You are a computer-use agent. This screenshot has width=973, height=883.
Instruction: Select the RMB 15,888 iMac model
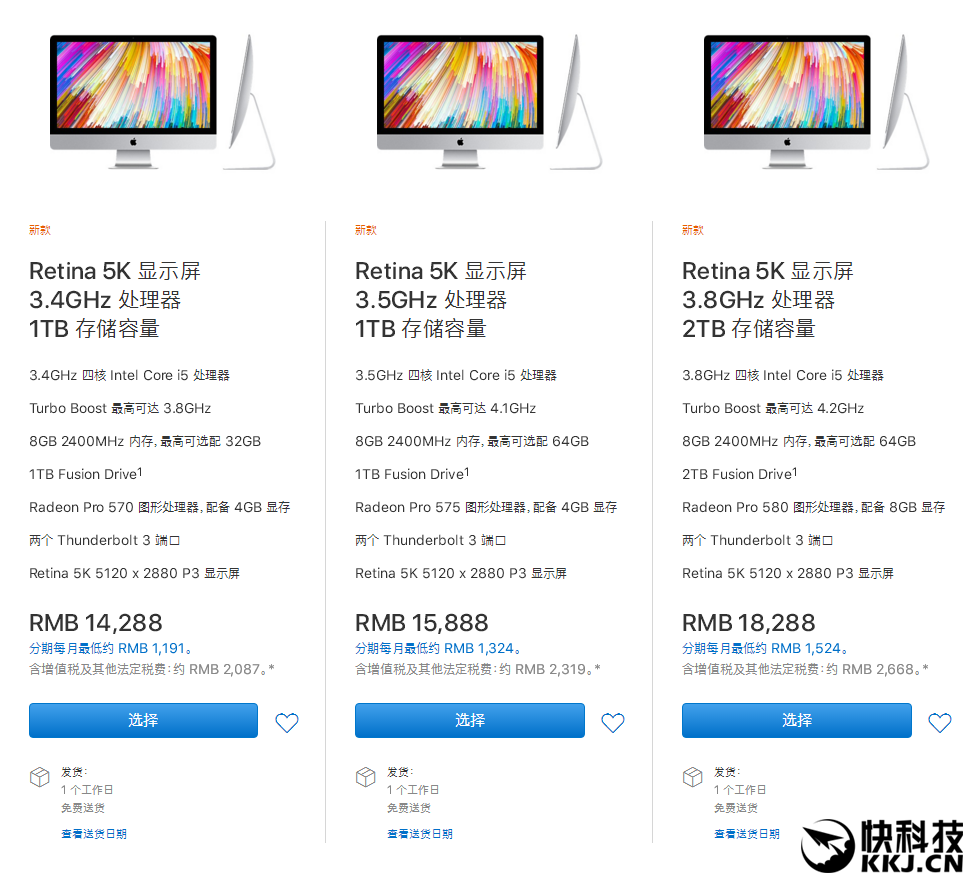click(470, 720)
